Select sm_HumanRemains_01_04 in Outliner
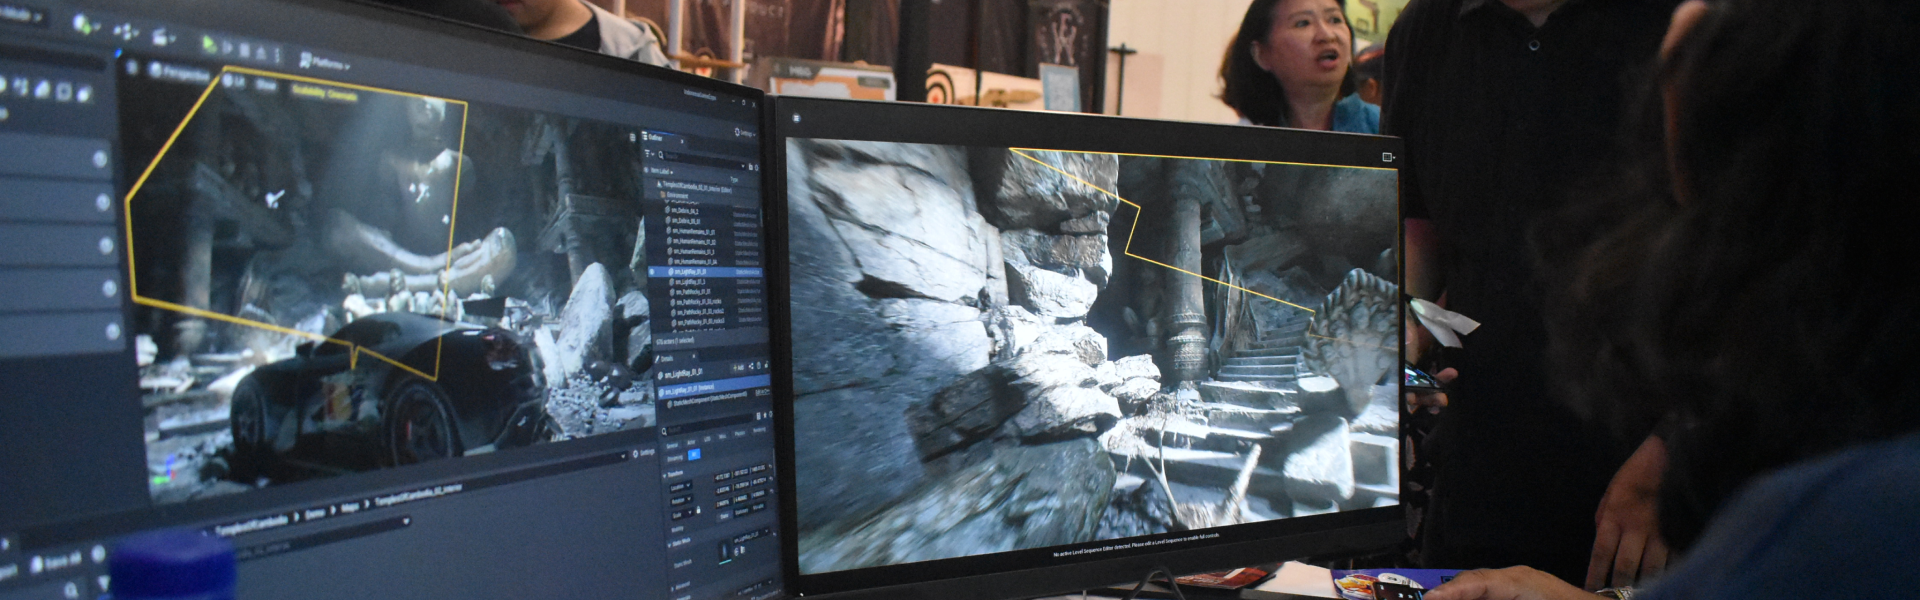 693,261
